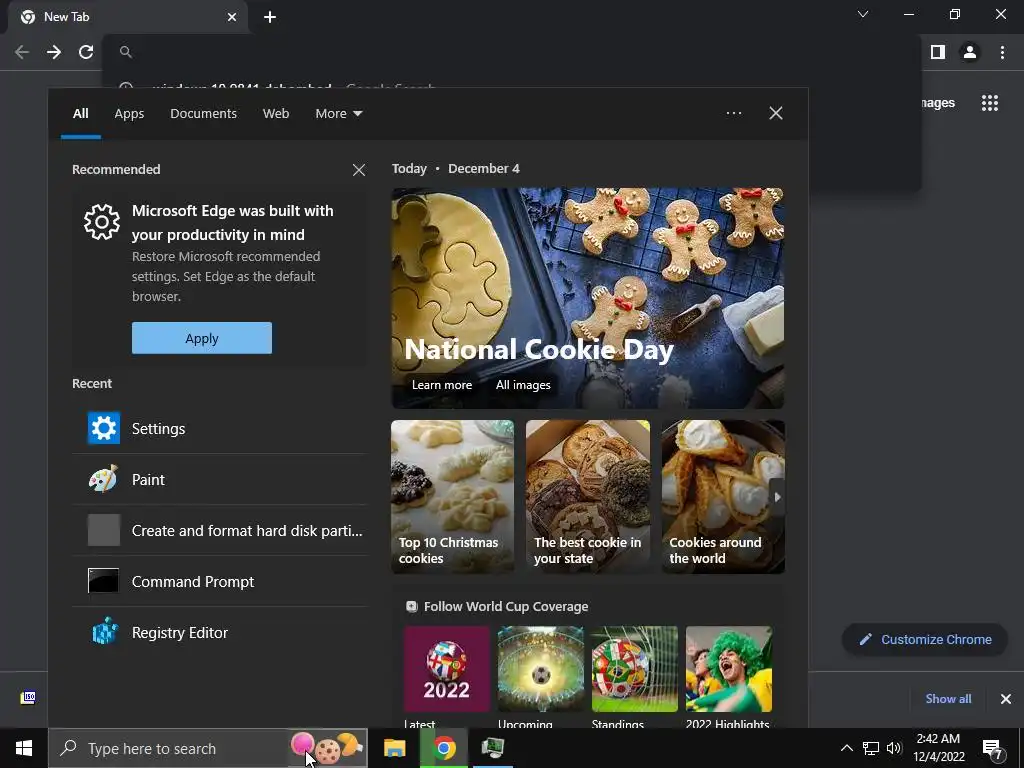The image size is (1024, 768).
Task: Dismiss the Recommended section
Action: click(359, 170)
